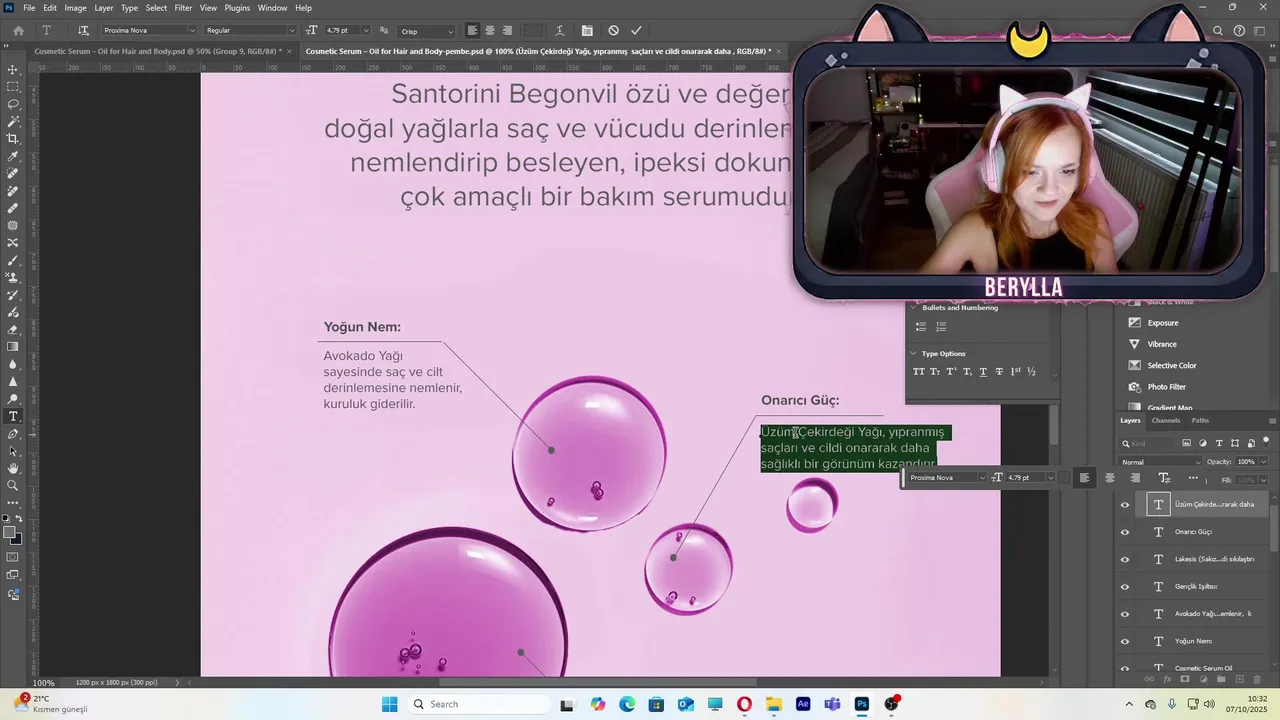This screenshot has height=720, width=1280.
Task: Select the Horizontal Type tool
Action: (x=13, y=416)
